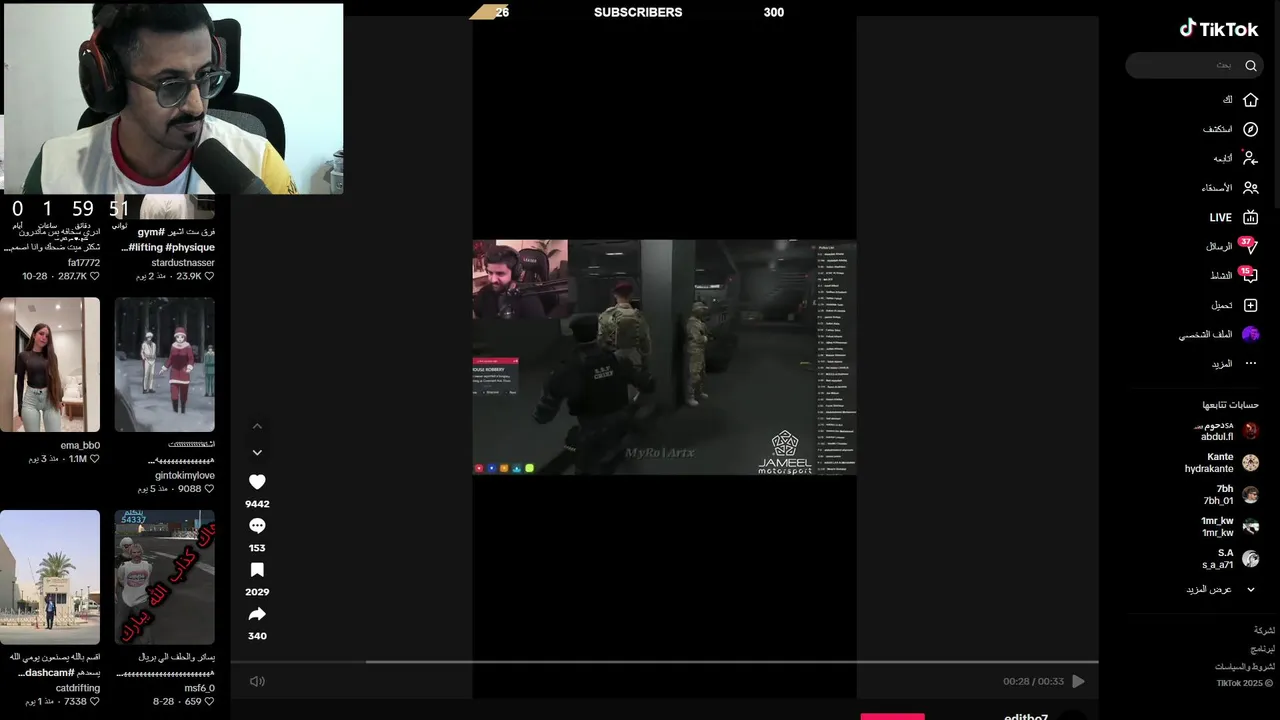Open the Friends menu item

(1230, 188)
